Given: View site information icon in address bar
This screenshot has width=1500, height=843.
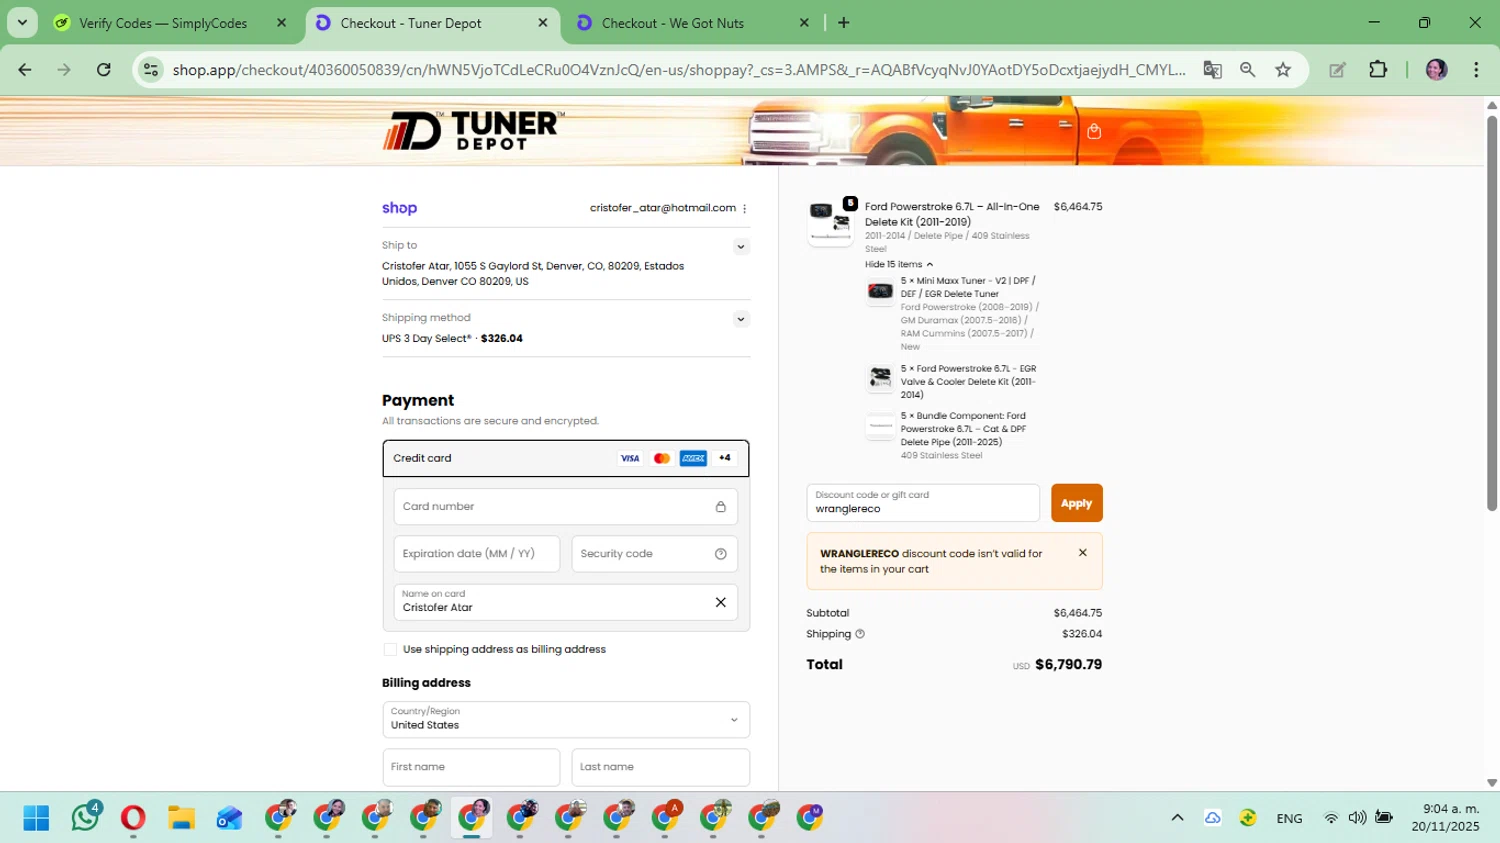Looking at the screenshot, I should [x=151, y=69].
